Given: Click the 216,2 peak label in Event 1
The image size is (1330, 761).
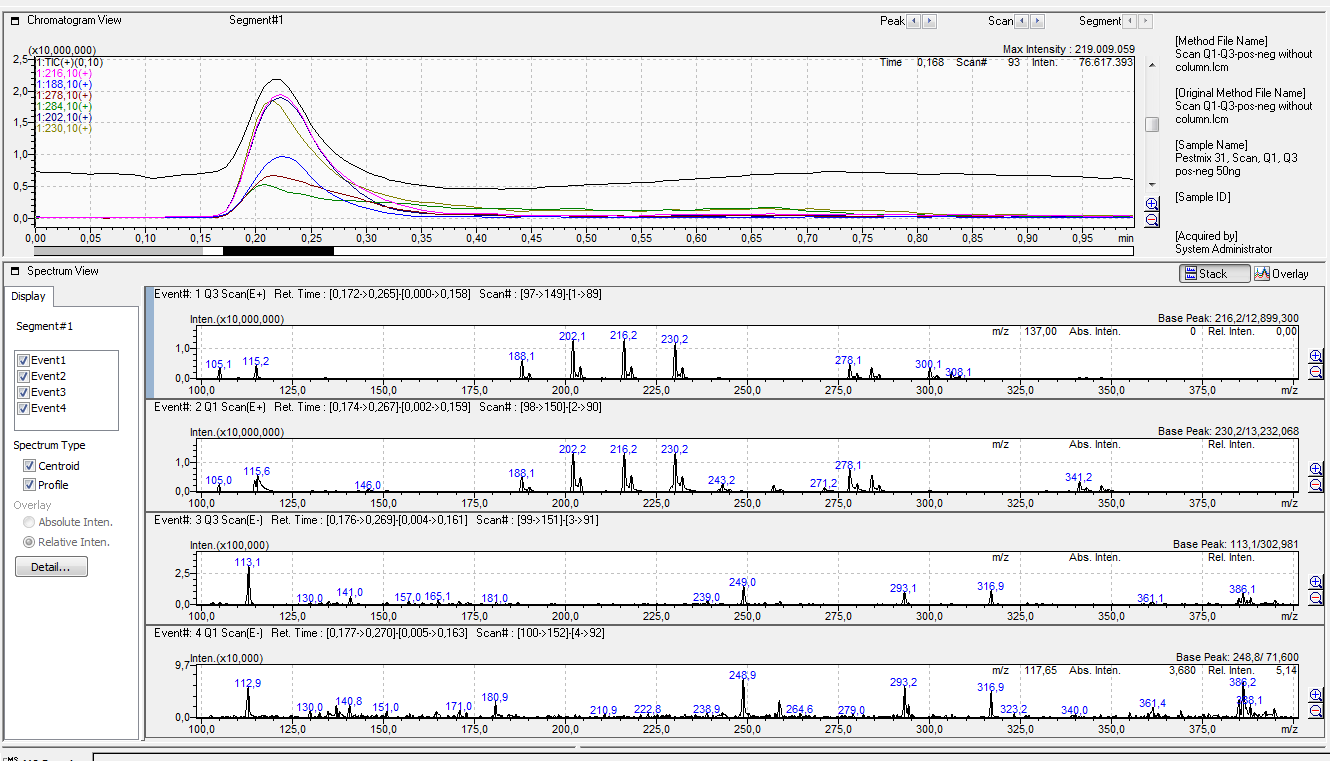Looking at the screenshot, I should coord(624,336).
